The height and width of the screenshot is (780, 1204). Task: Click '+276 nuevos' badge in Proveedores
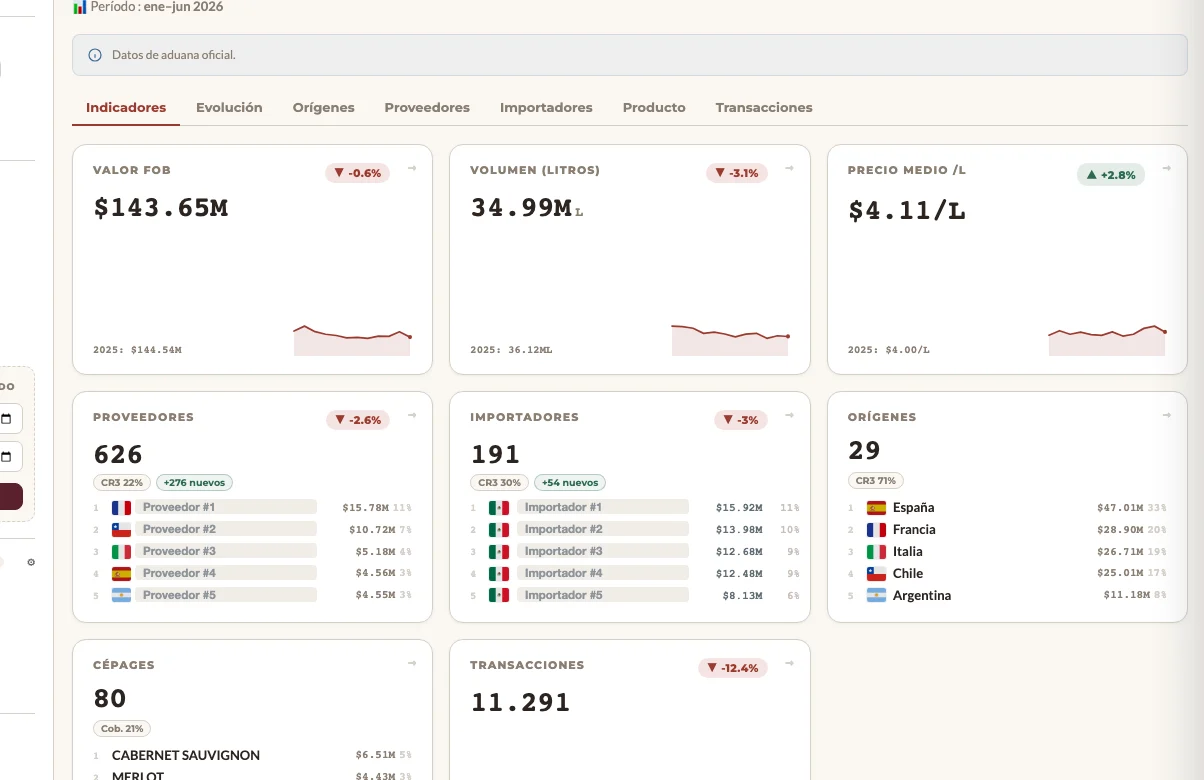coord(192,482)
